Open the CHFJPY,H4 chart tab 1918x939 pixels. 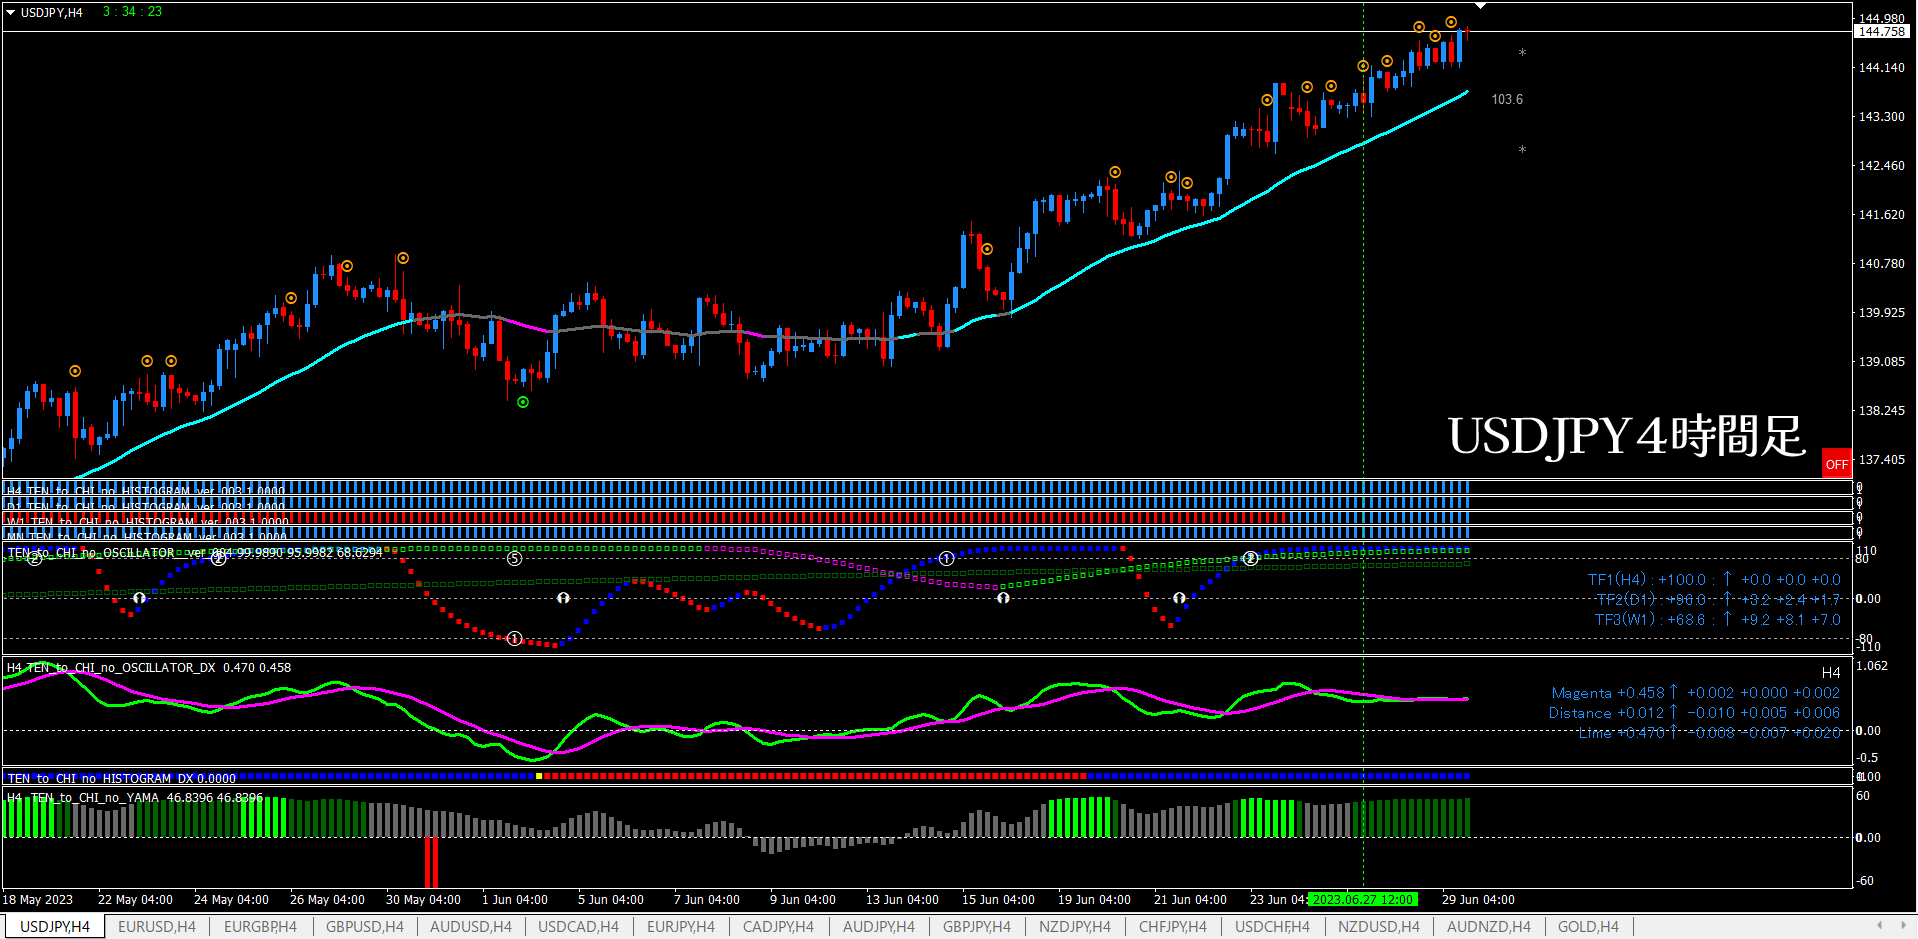(x=1173, y=927)
